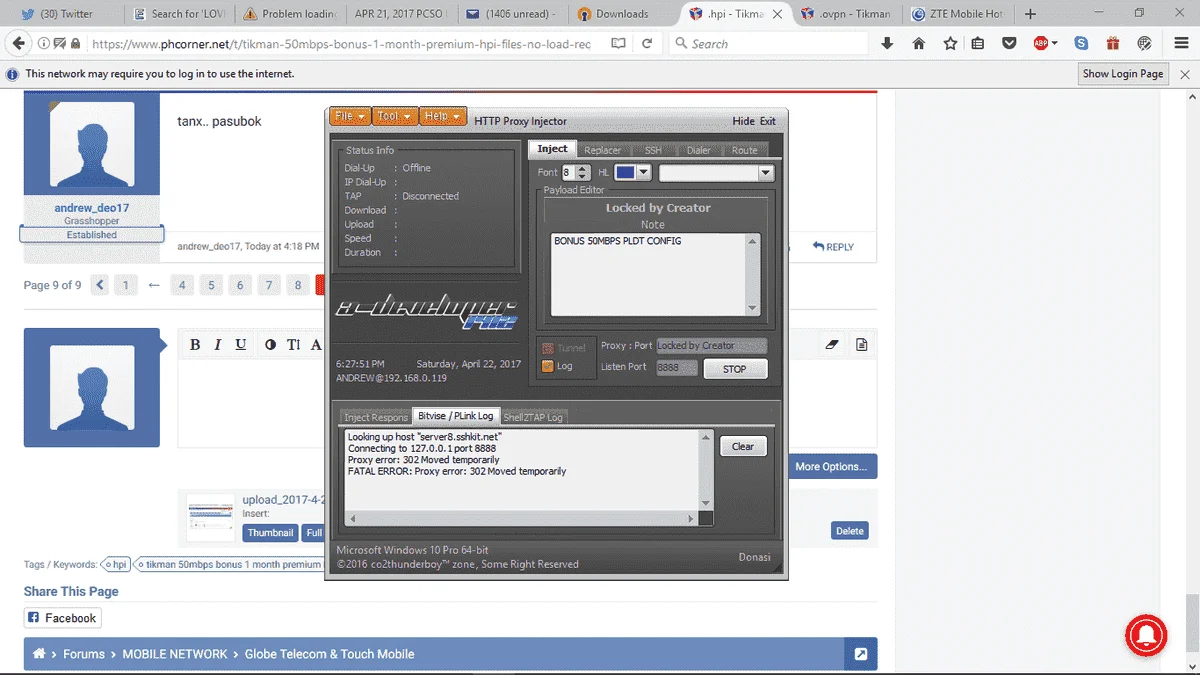Click the red gift box toolbar icon
This screenshot has width=1200, height=675.
(1113, 44)
